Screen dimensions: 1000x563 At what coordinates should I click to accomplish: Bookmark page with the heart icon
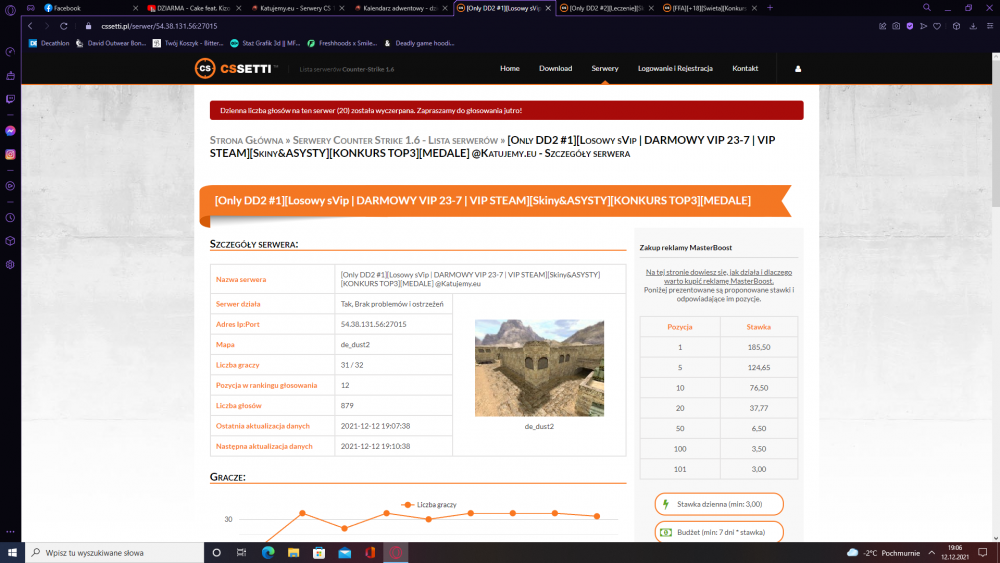pyautogui.click(x=937, y=26)
